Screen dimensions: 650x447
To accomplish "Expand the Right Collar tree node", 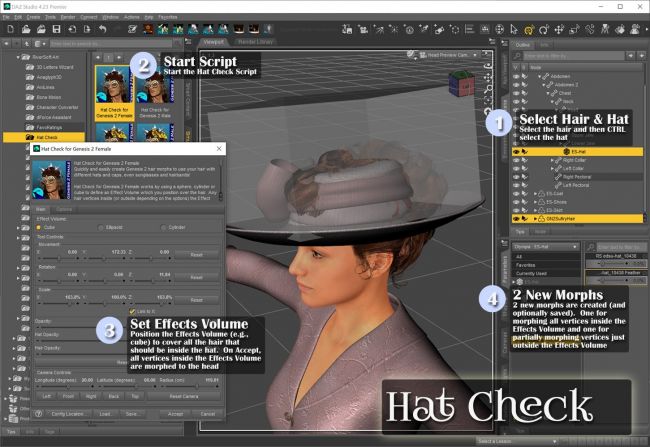I will tap(552, 160).
